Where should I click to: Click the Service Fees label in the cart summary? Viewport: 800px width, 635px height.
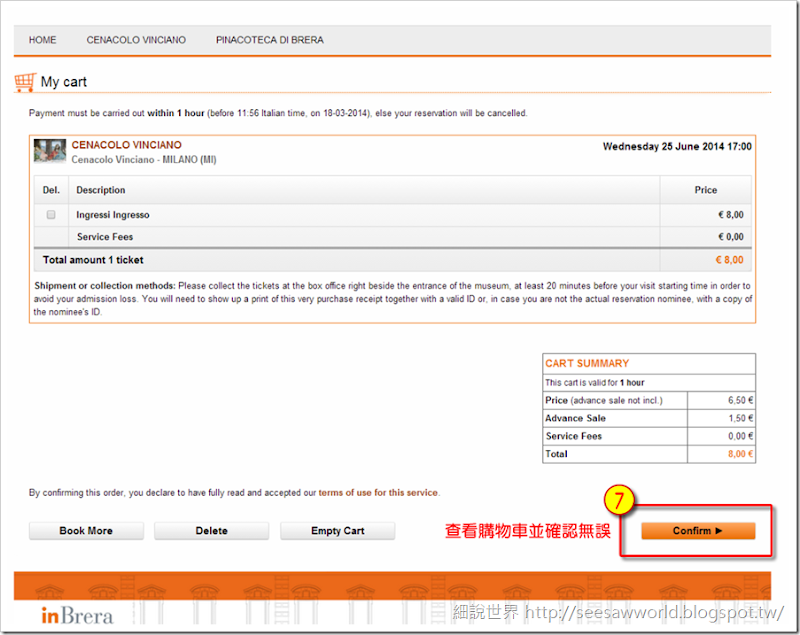[x=574, y=436]
